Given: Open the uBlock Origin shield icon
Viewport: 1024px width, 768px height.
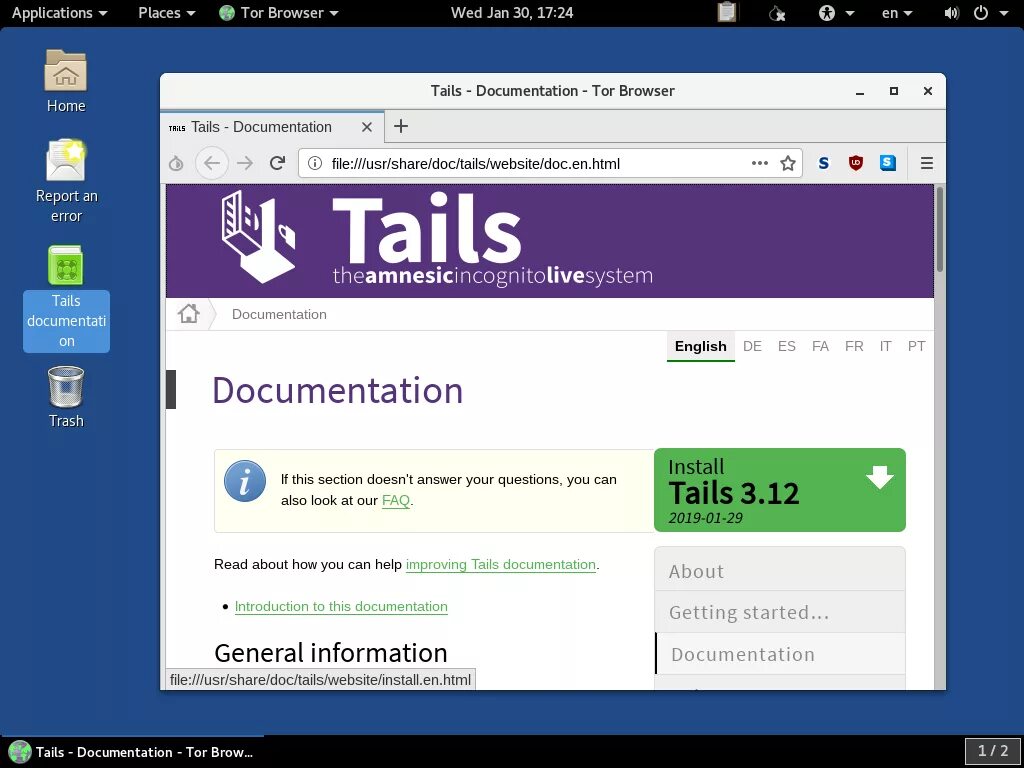Looking at the screenshot, I should tap(856, 163).
